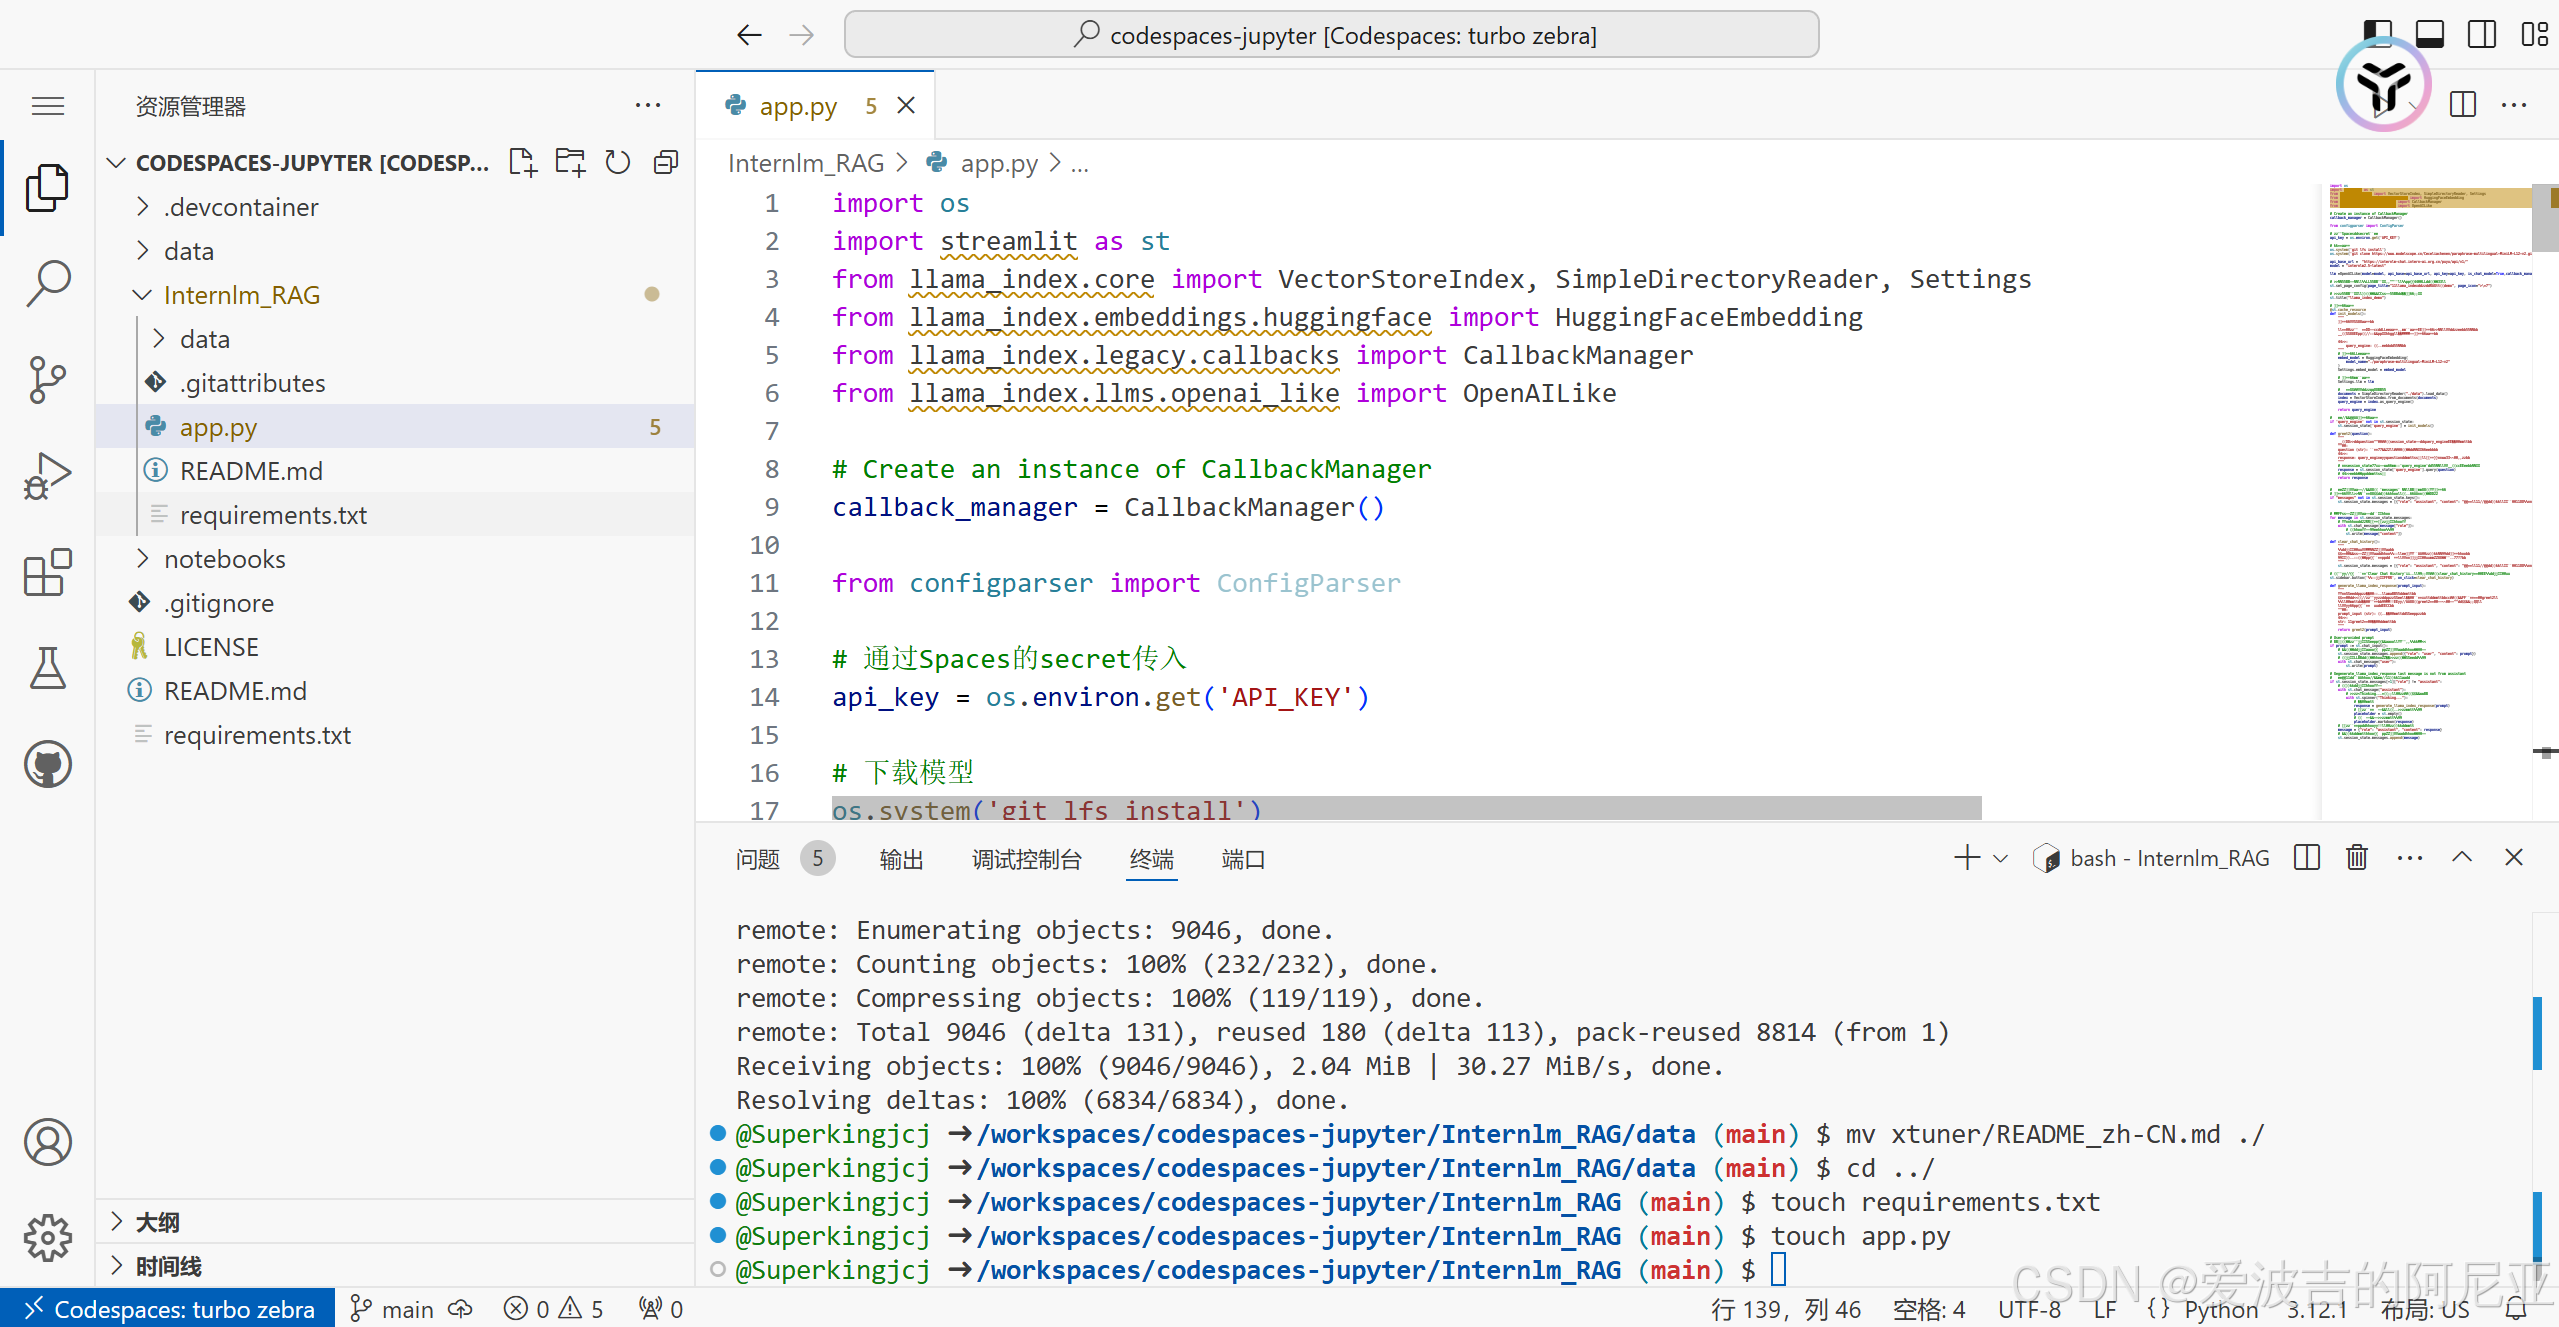Switch to the 端口 panel tab
Viewport: 2559px width, 1327px height.
click(1243, 859)
